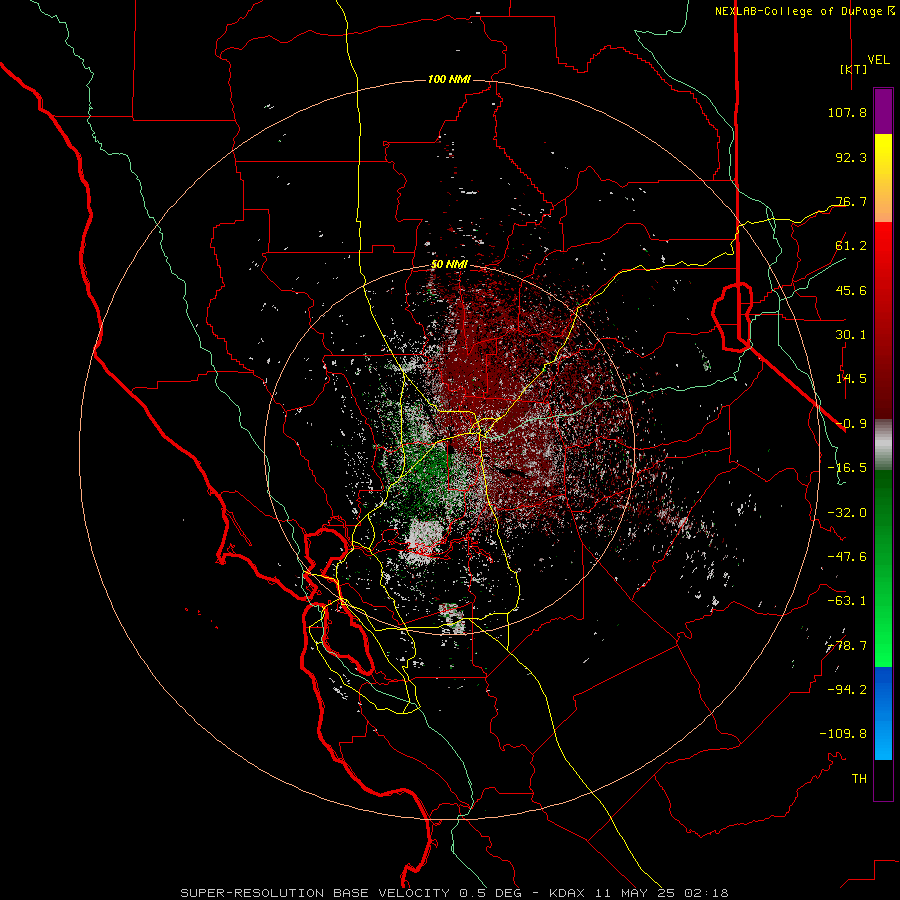This screenshot has height=900, width=900.
Task: Click the yellow-orange segment of the color bar
Action: tap(883, 178)
